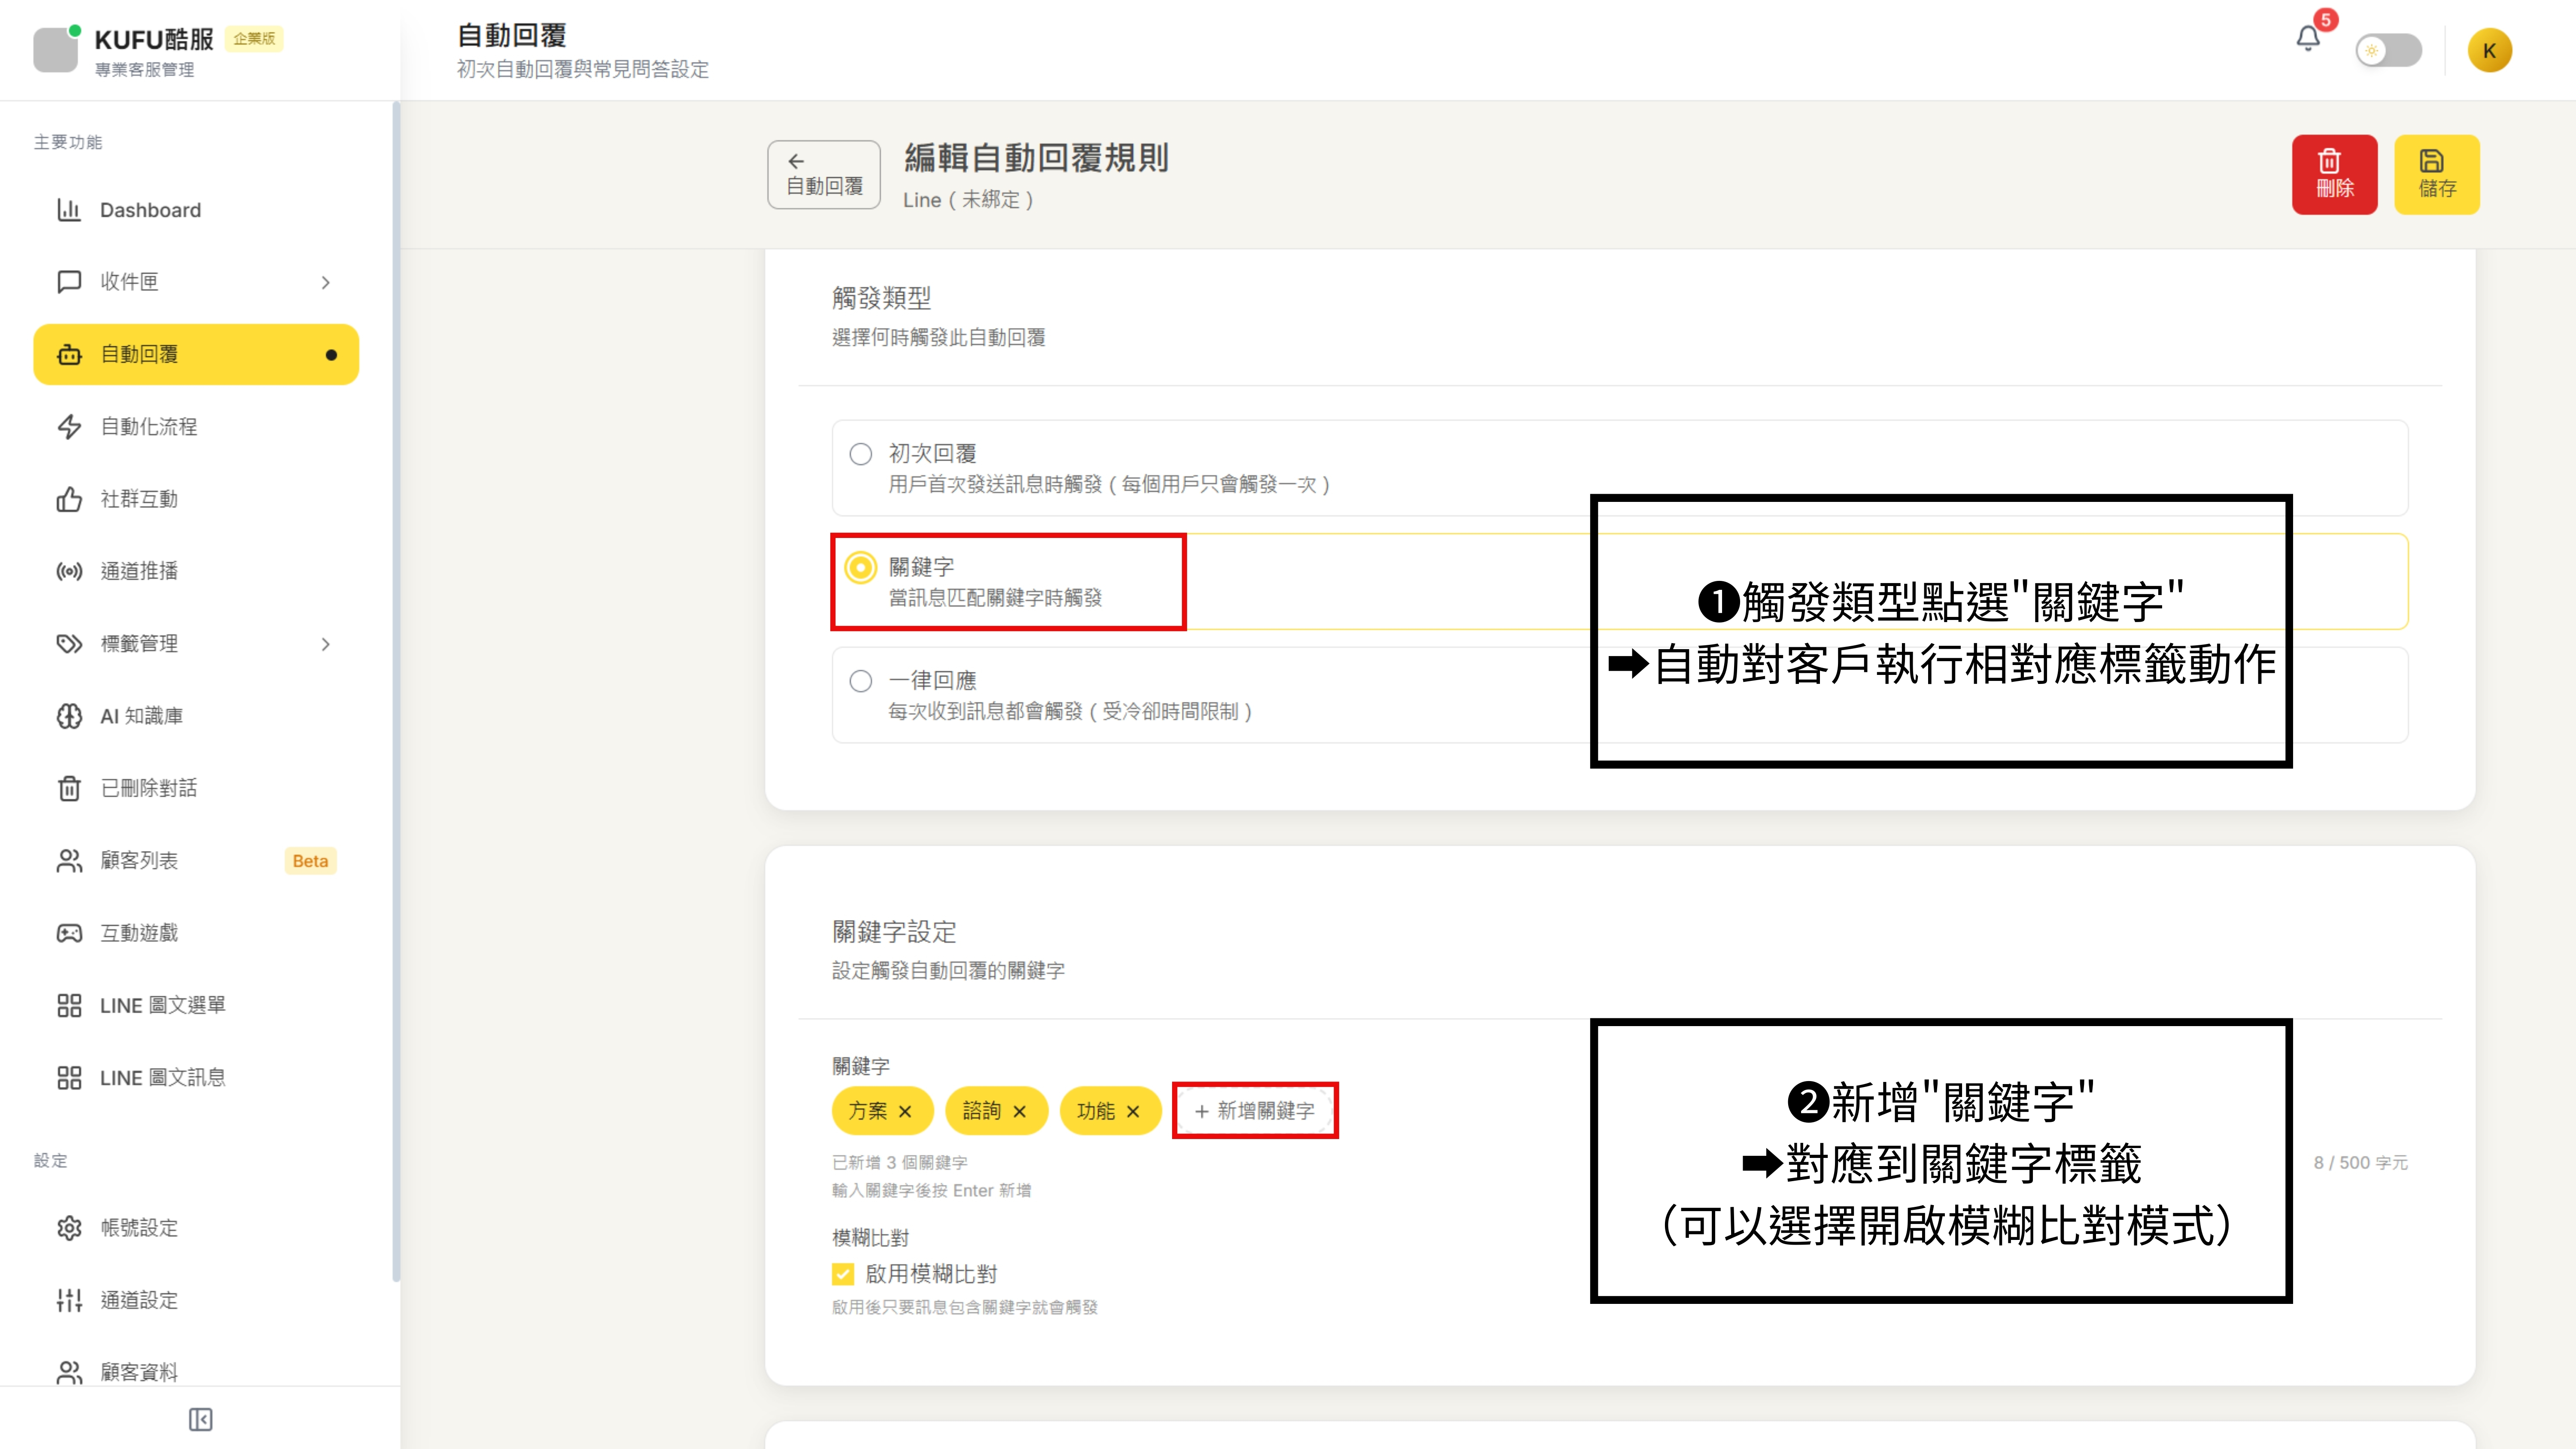Open AI 知識庫 in sidebar
Viewport: 2576px width, 1449px height.
[141, 716]
